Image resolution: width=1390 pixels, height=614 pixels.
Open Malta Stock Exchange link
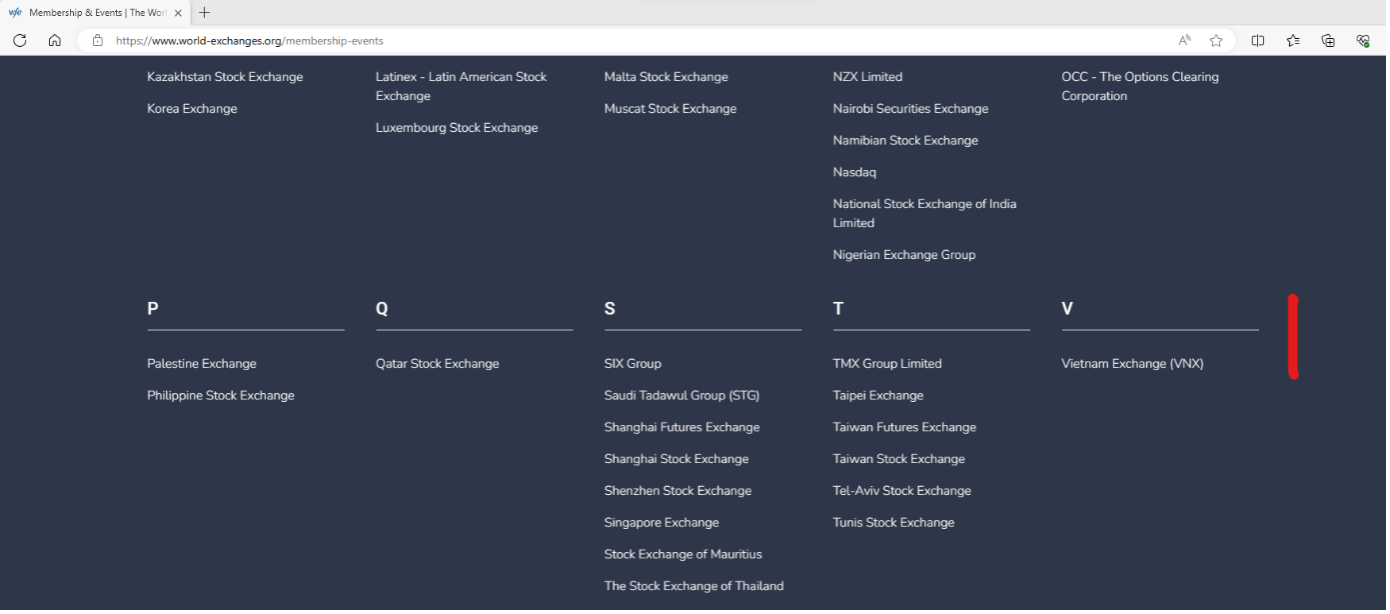tap(666, 77)
